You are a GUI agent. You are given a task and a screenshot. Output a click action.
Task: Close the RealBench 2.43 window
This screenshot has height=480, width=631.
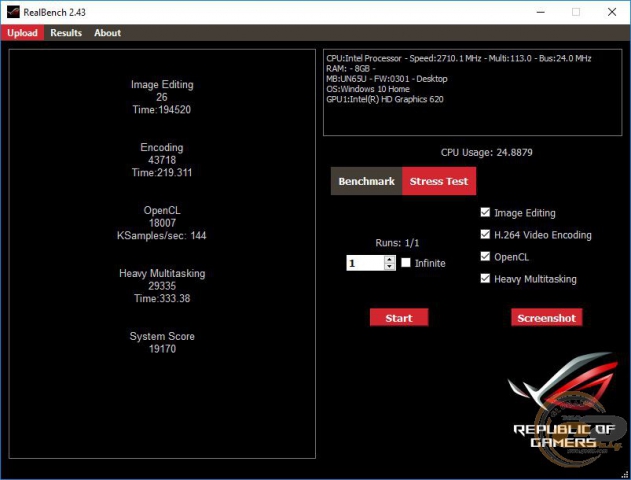(x=610, y=12)
